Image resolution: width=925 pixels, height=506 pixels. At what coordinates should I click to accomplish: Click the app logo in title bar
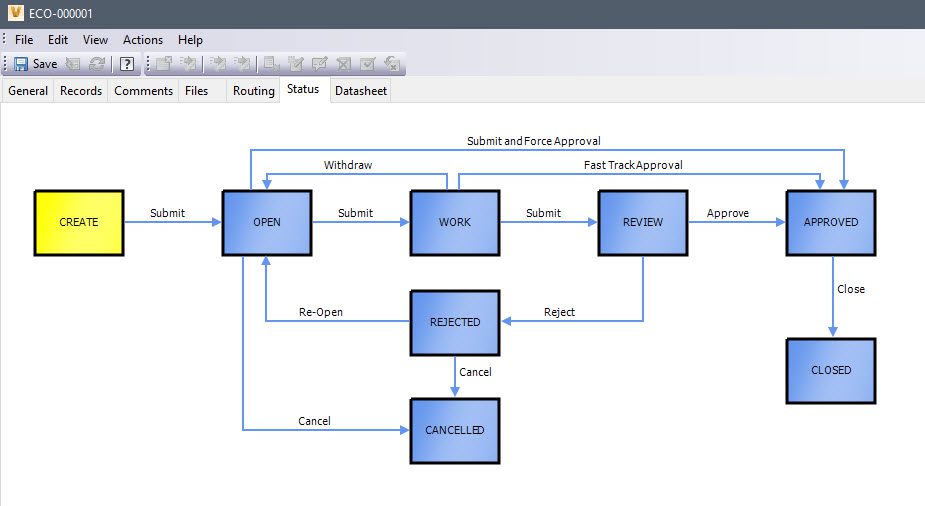[x=13, y=13]
